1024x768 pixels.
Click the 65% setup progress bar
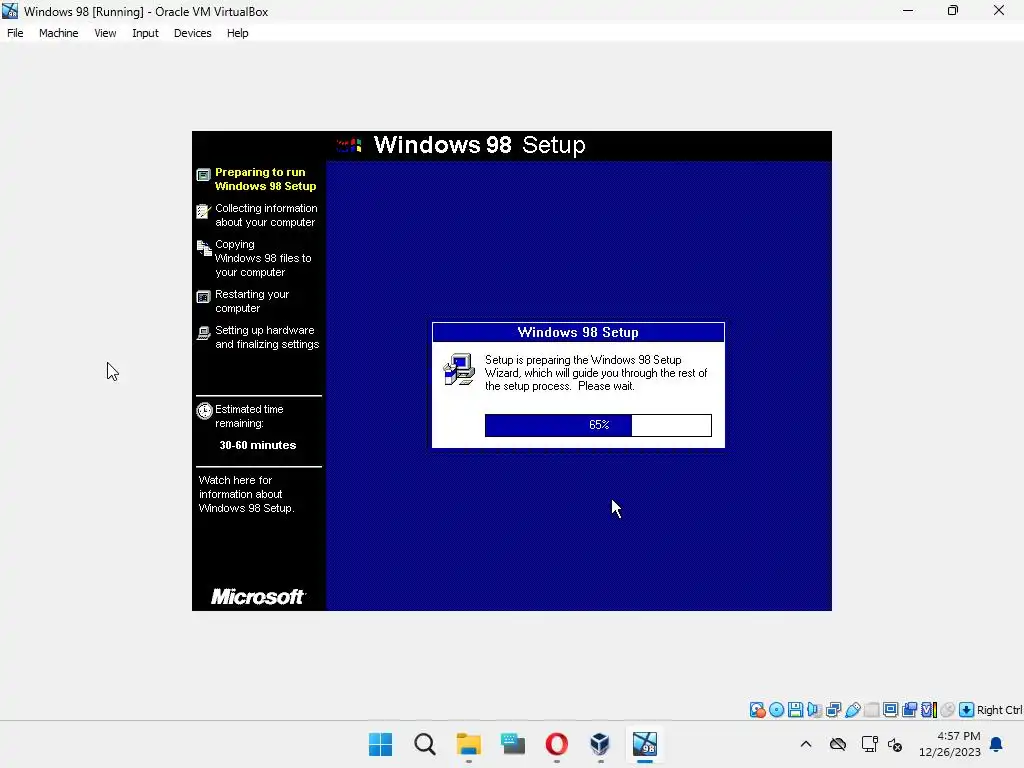point(598,425)
